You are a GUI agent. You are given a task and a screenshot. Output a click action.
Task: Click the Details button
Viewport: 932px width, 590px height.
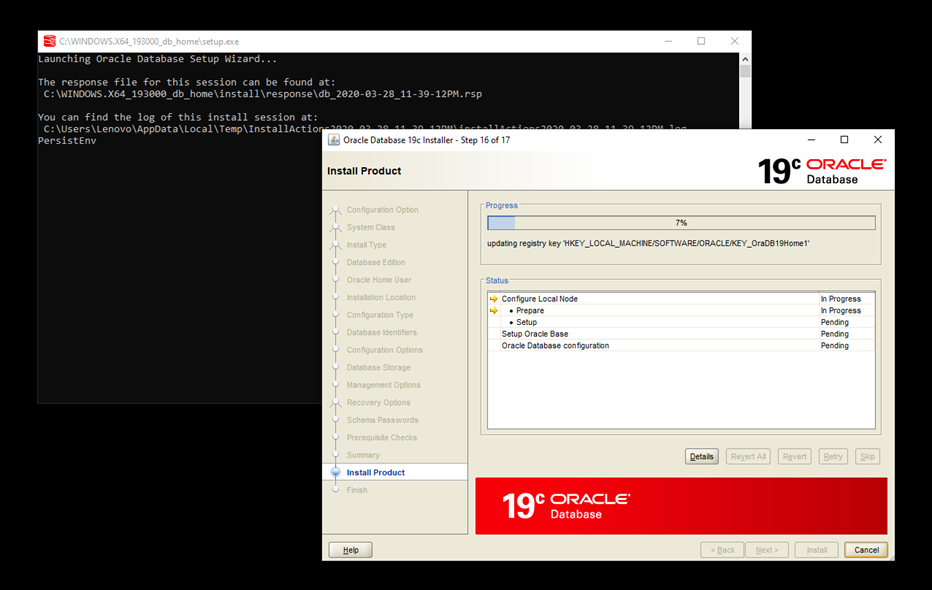pyautogui.click(x=701, y=456)
